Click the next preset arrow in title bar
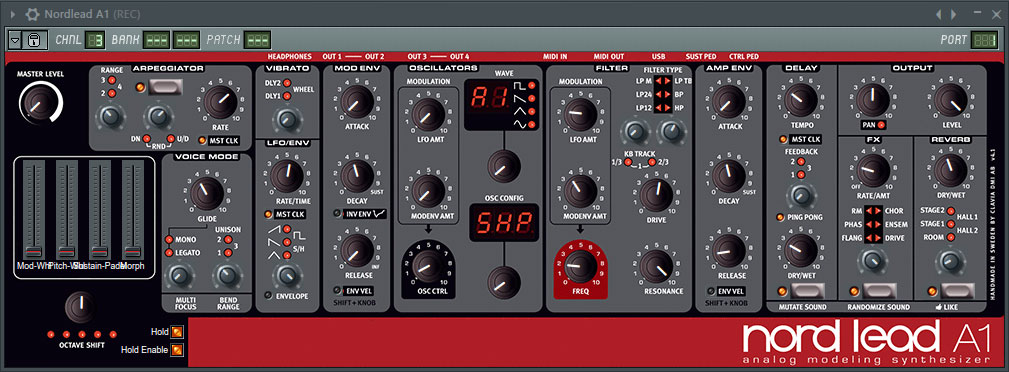The image size is (1009, 372). 952,14
